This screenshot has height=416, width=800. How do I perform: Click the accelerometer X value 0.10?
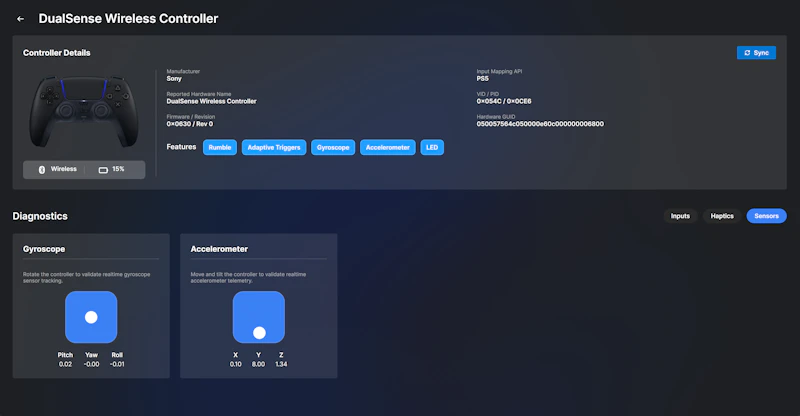coord(236,364)
